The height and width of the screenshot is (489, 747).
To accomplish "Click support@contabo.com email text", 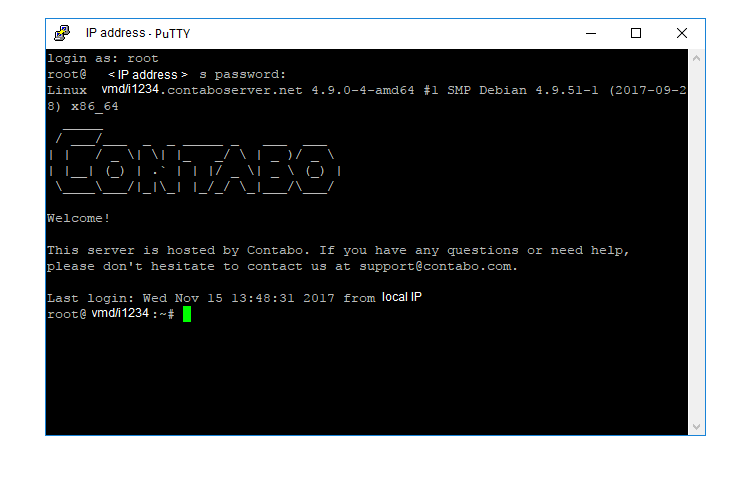I will coord(435,266).
